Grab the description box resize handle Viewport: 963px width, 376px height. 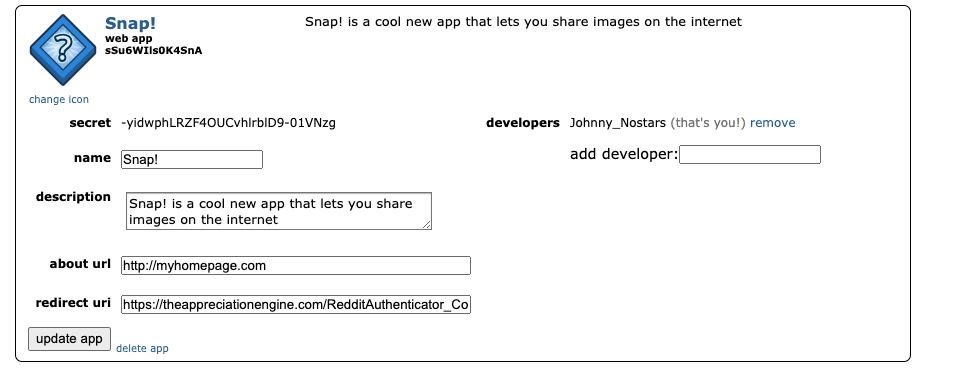427,225
